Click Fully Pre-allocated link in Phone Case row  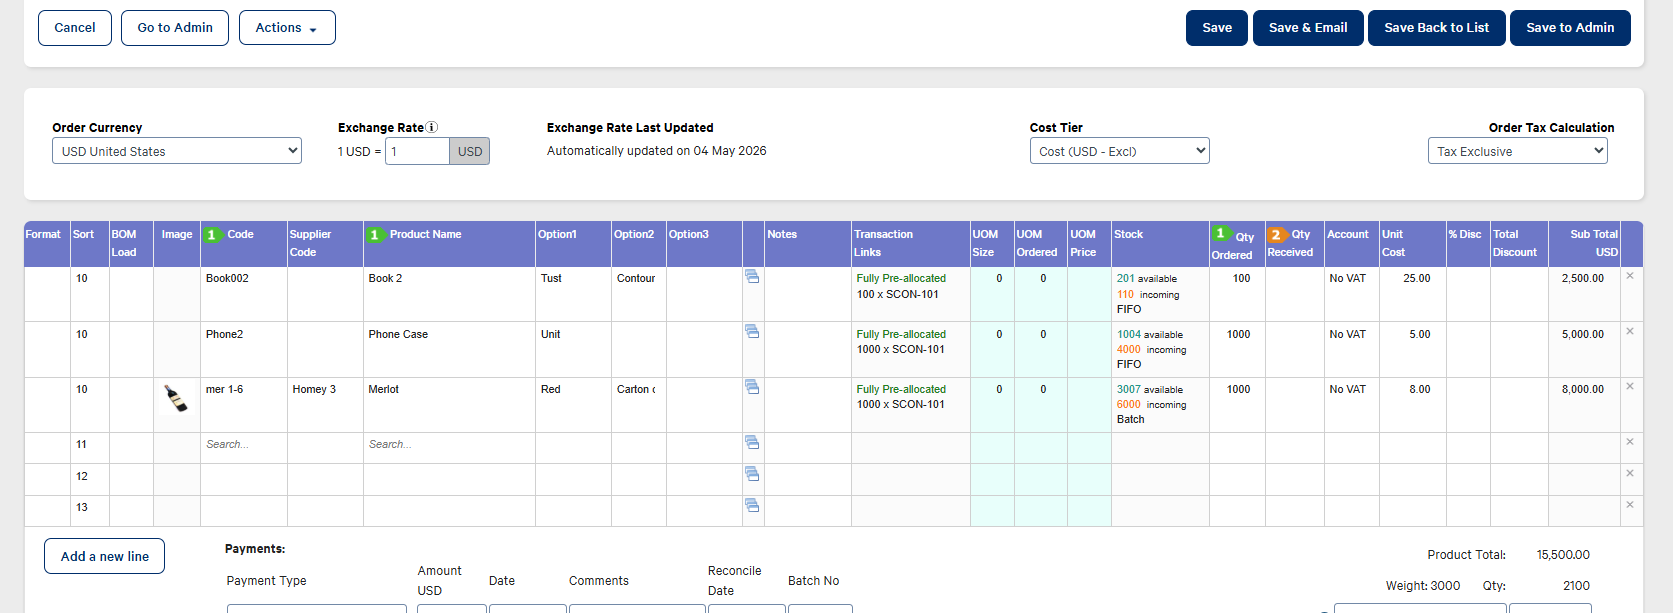point(901,334)
